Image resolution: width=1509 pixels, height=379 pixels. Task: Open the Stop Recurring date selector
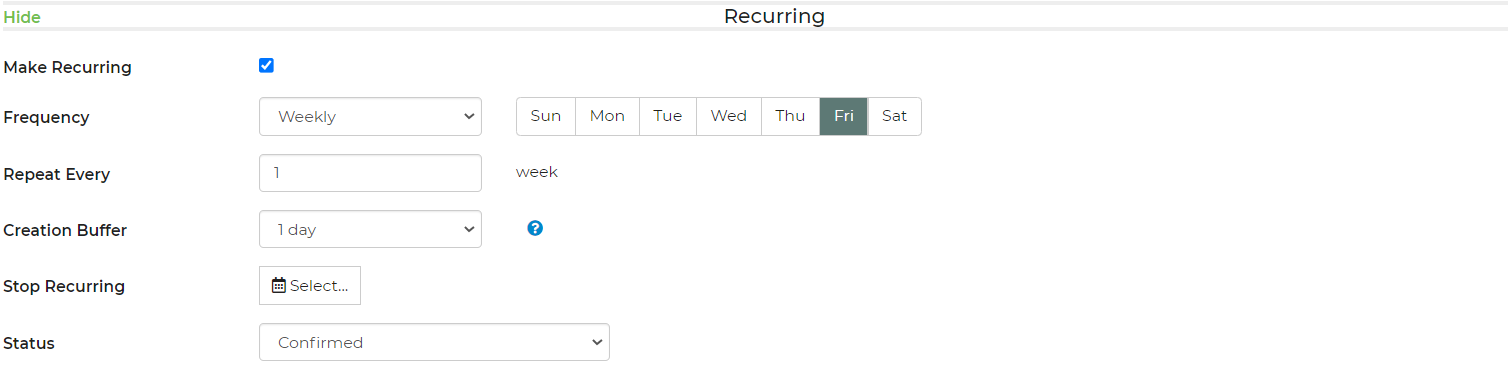[310, 285]
